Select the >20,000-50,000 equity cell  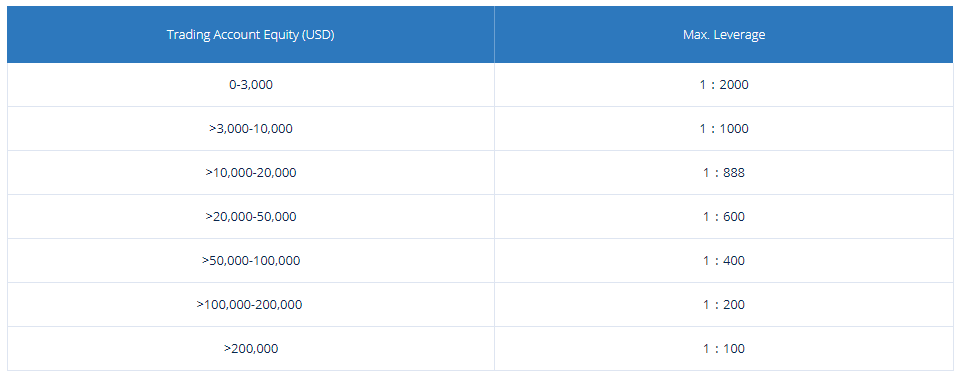click(250, 217)
